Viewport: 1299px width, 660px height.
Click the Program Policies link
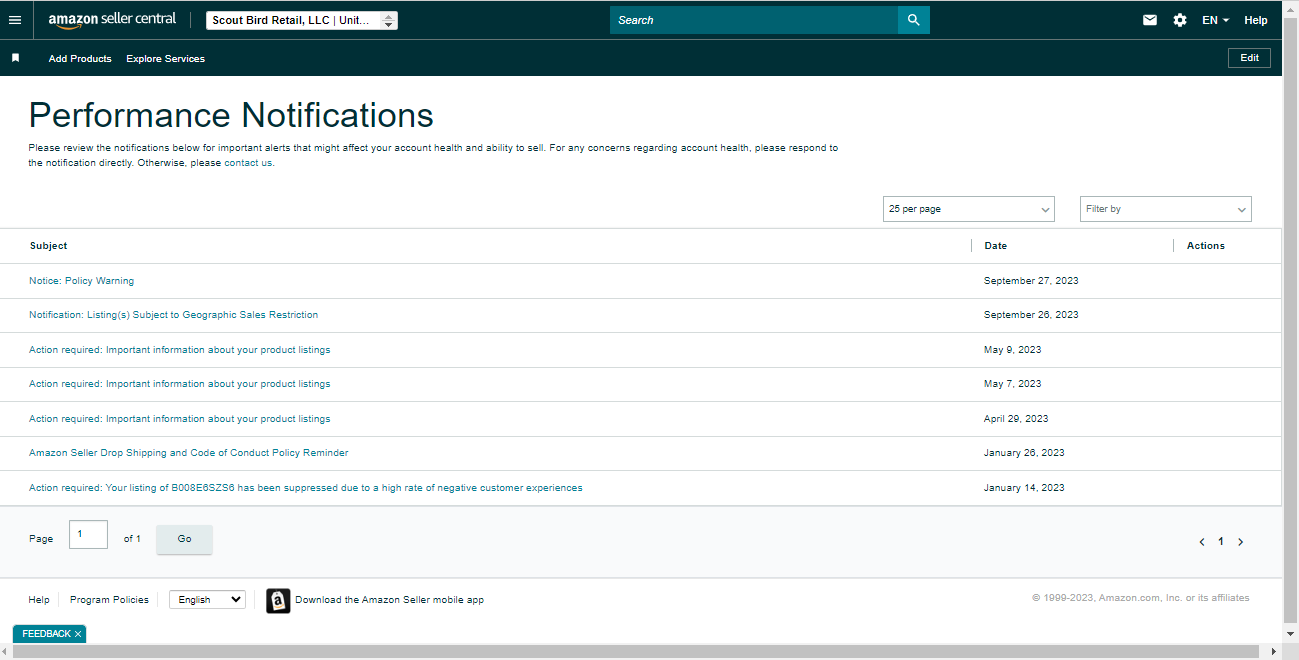tap(109, 600)
